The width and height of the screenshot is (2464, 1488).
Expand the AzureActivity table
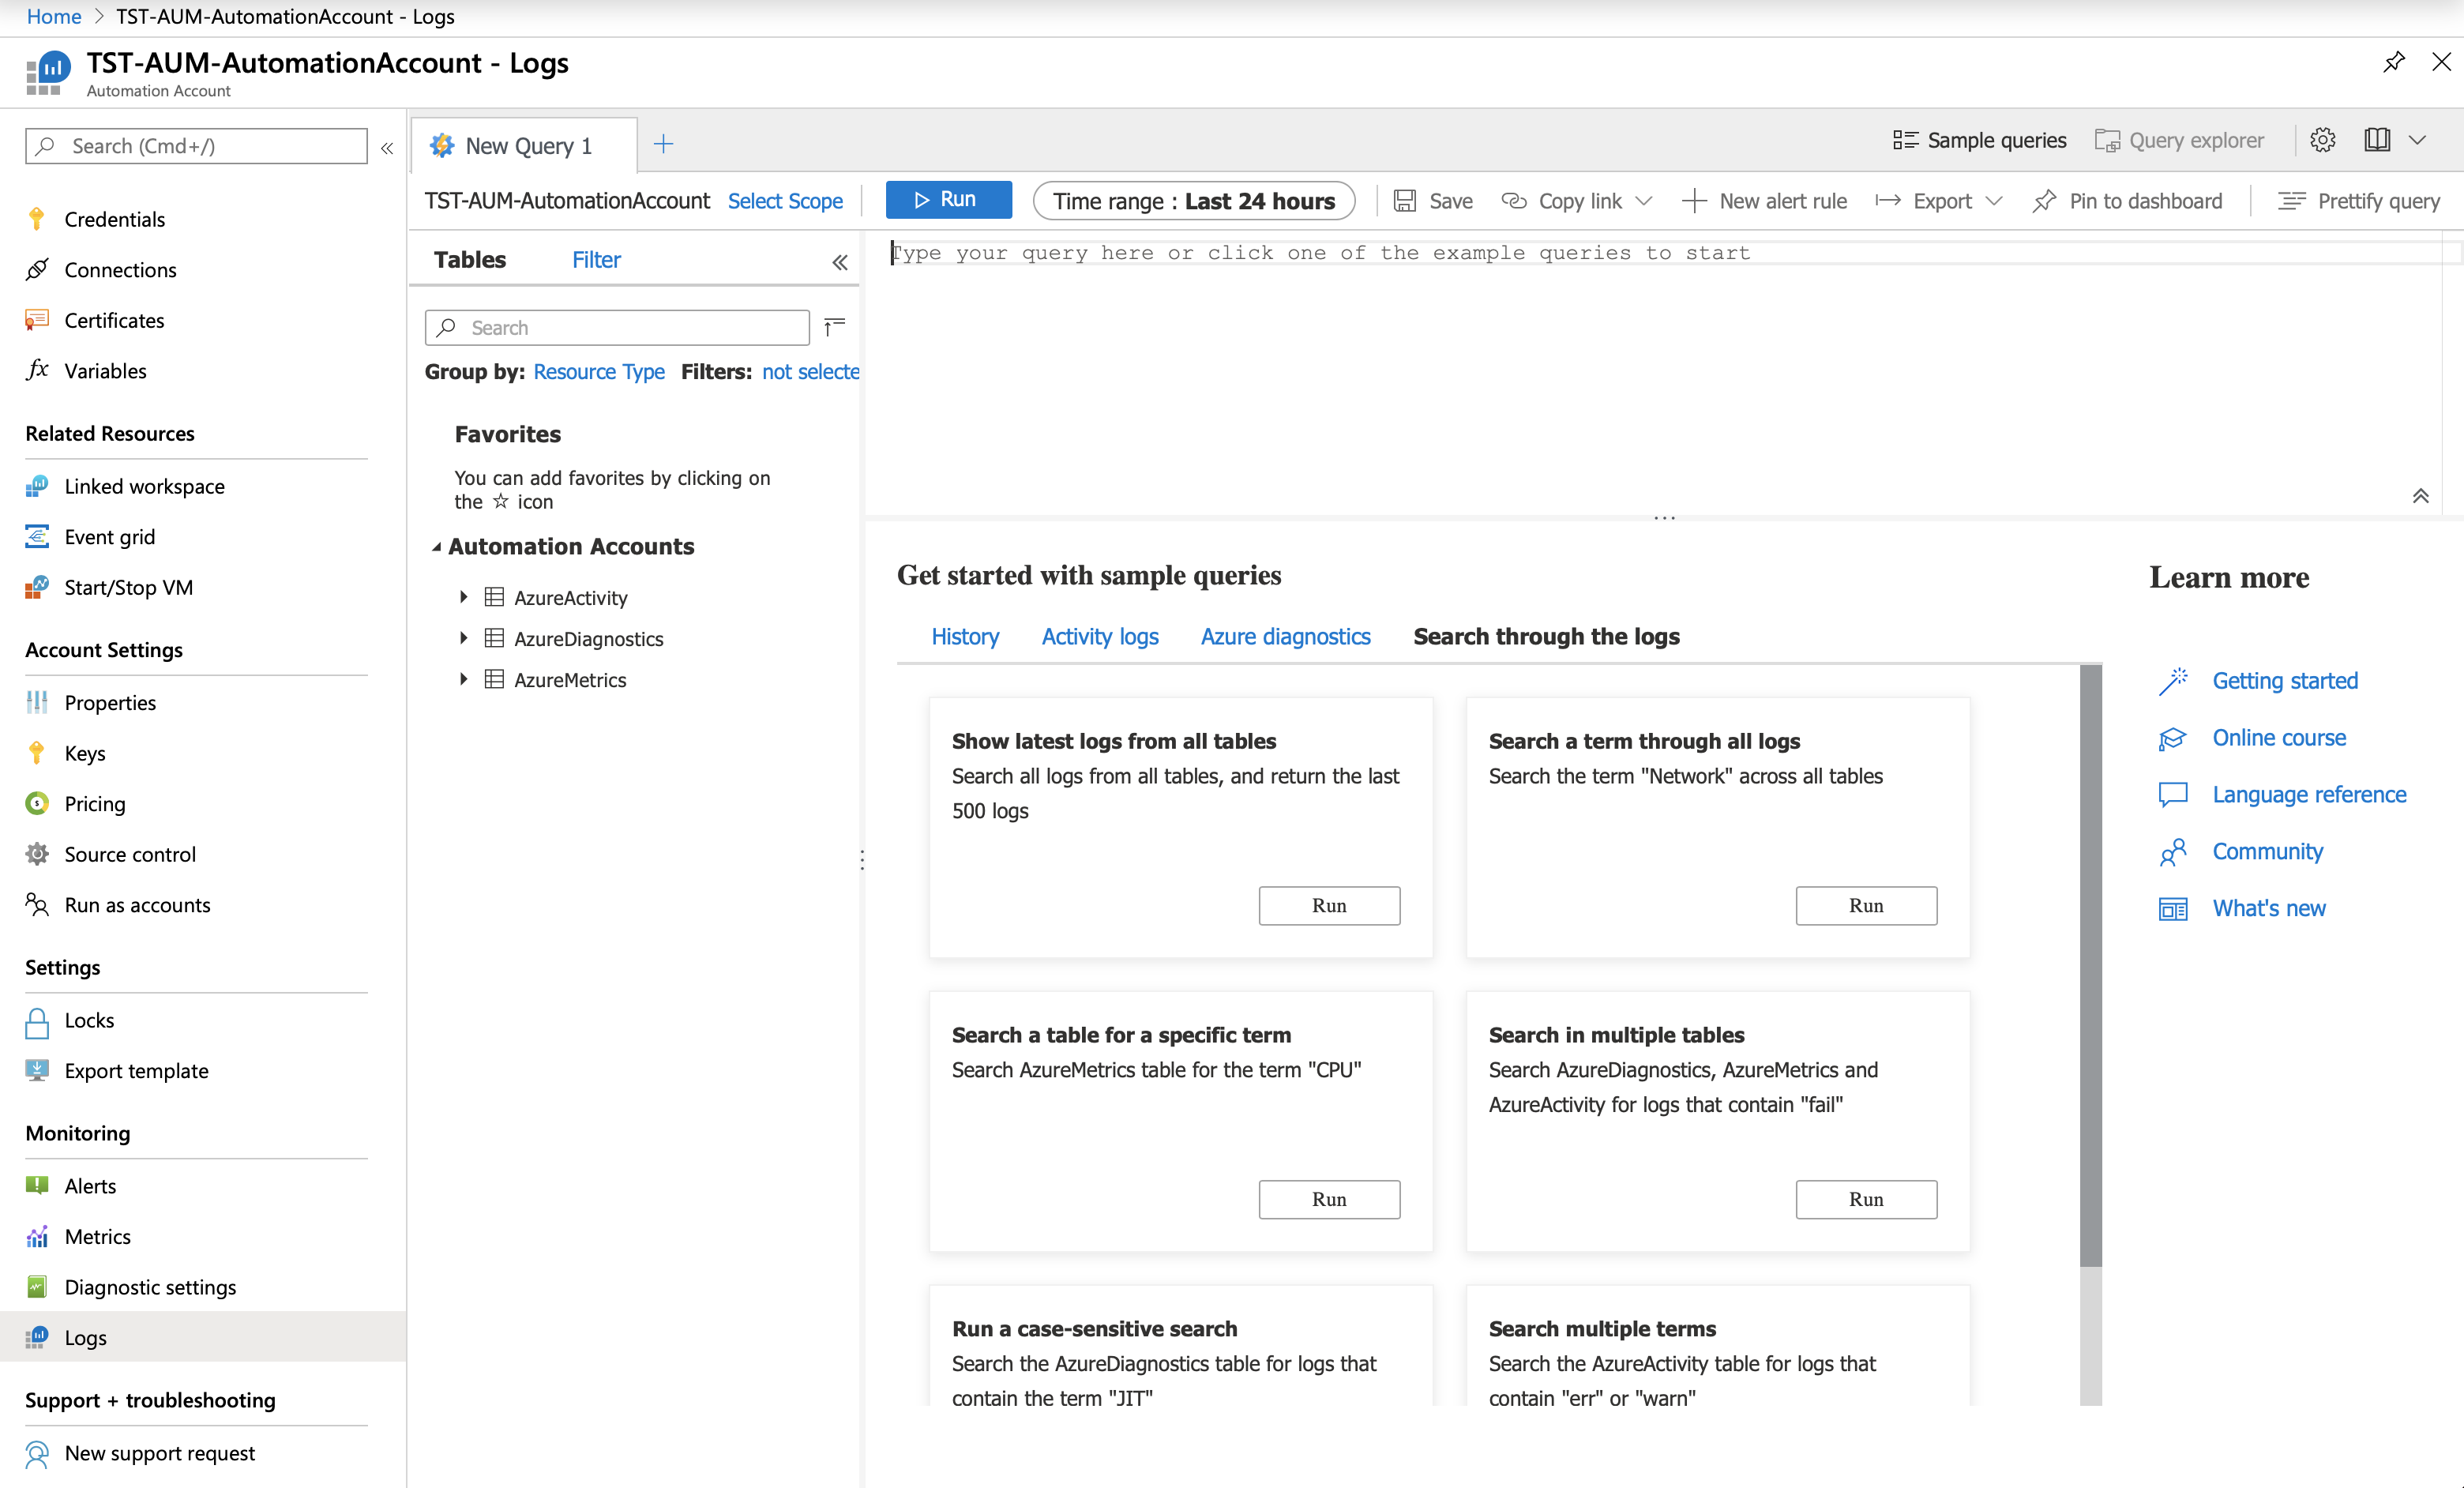pyautogui.click(x=463, y=597)
